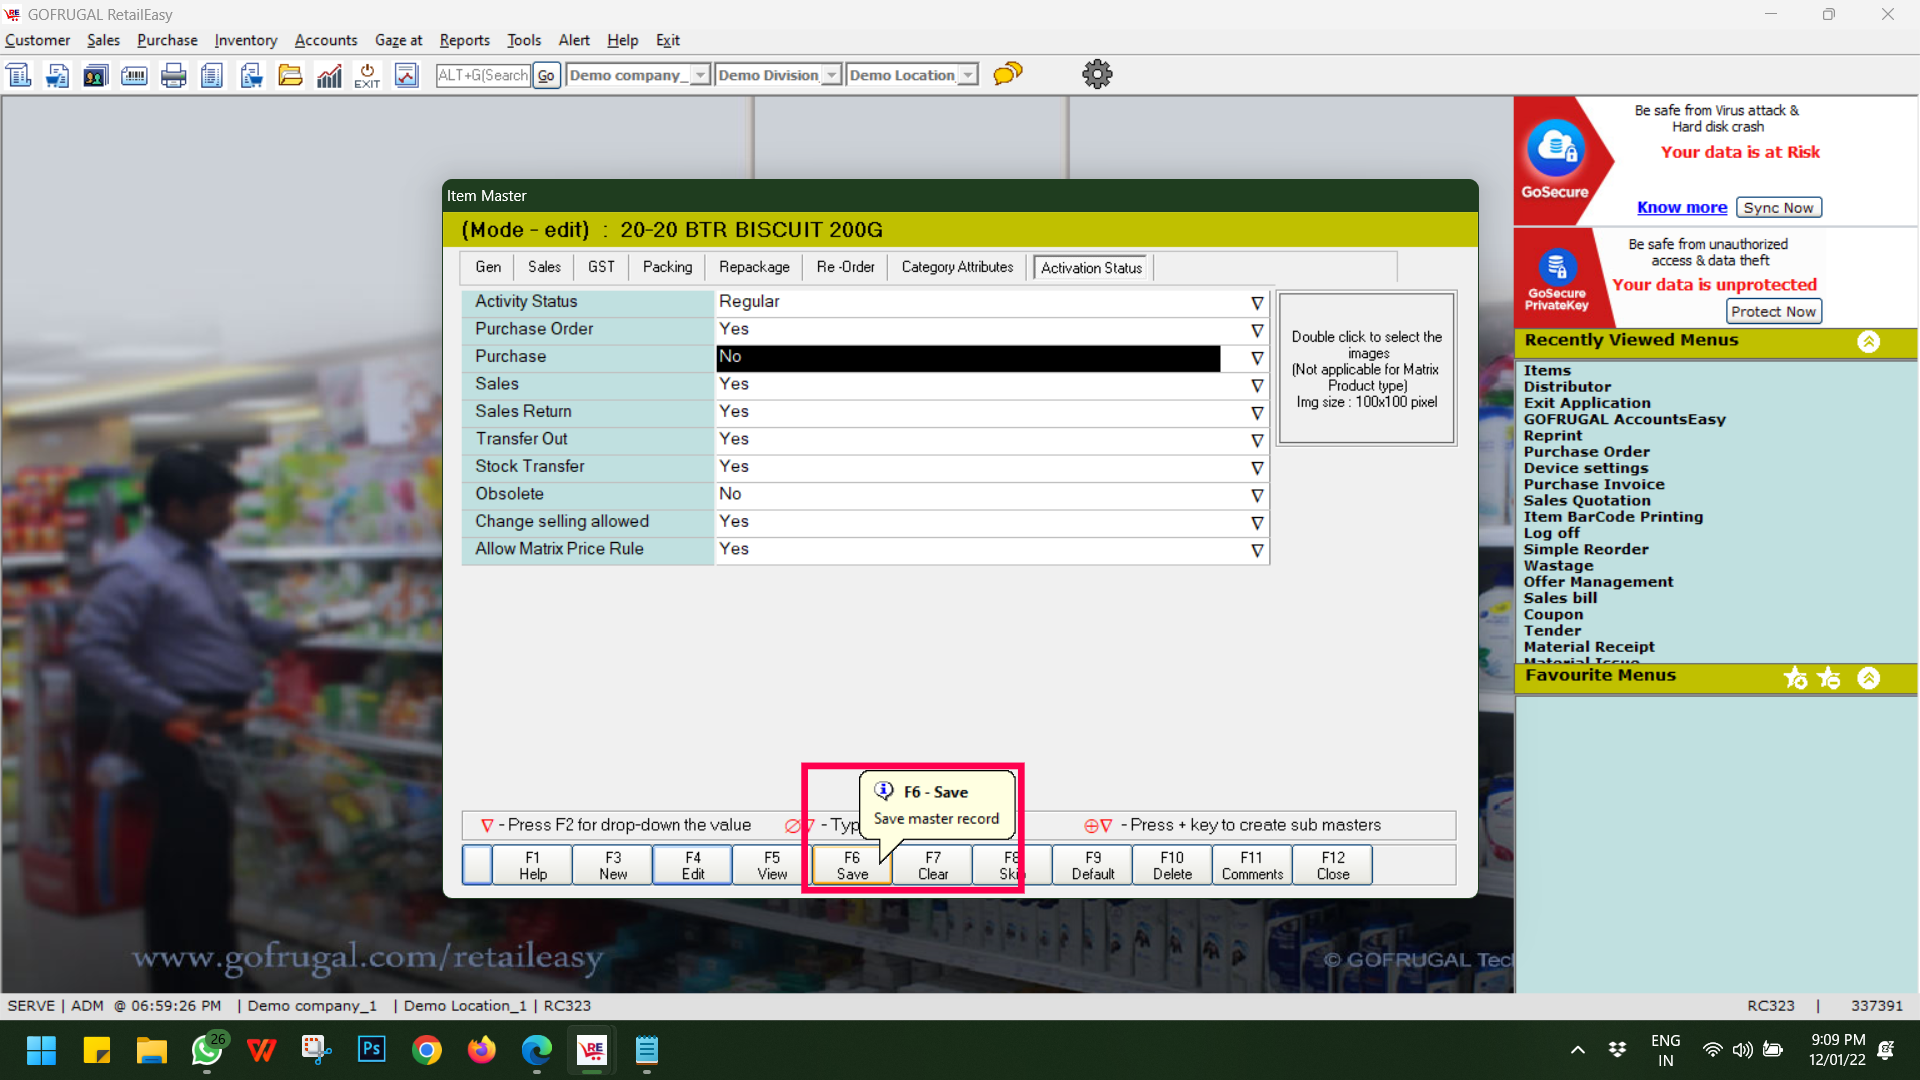Click the Protect Now button
Screen dimensions: 1920x1080
coord(1773,311)
